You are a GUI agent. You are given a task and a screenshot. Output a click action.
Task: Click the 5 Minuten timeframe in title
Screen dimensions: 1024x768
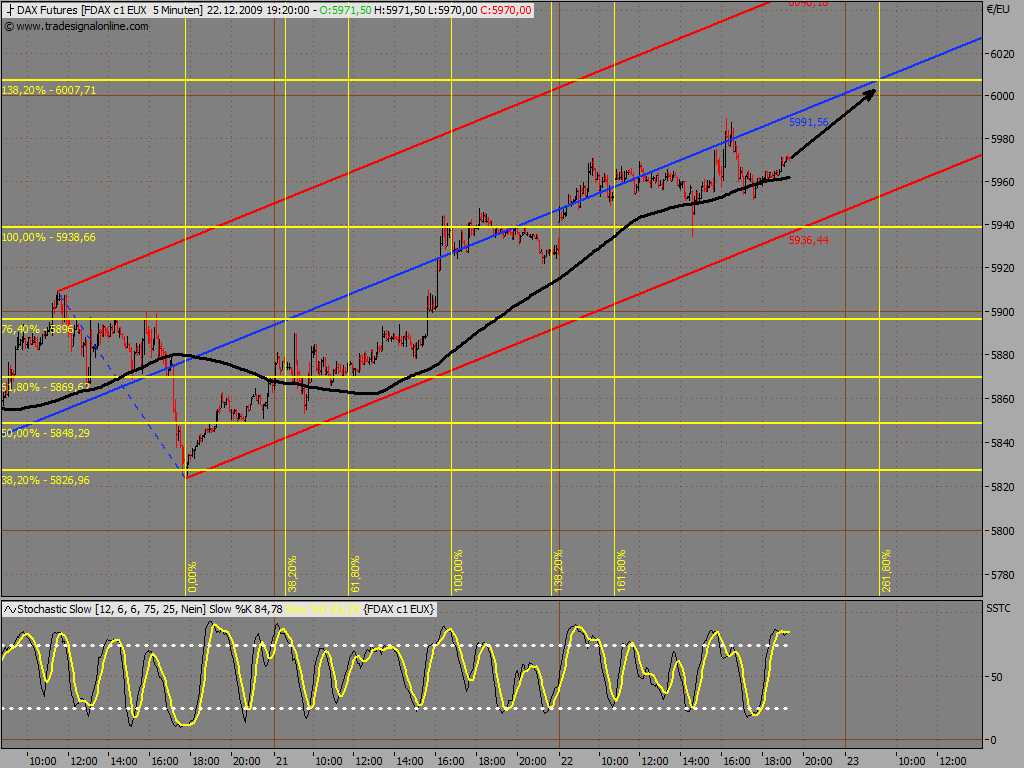point(178,10)
